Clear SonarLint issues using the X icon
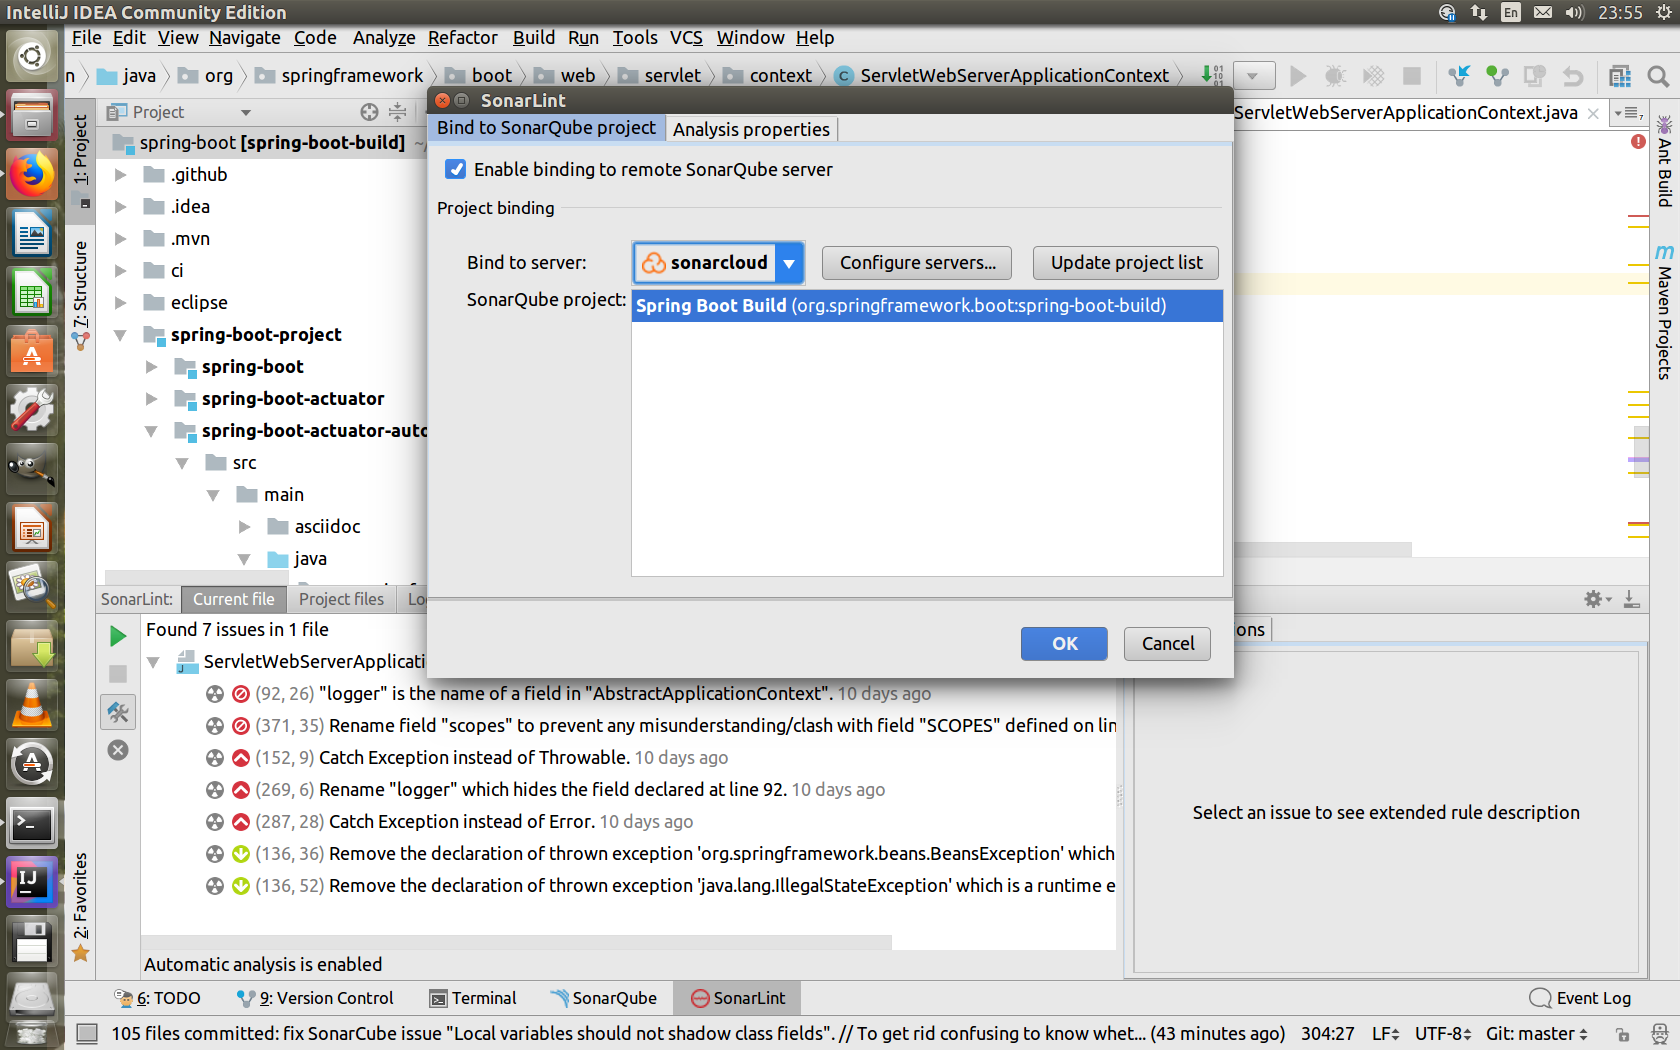Screen dimensions: 1680x1050 click(x=117, y=749)
